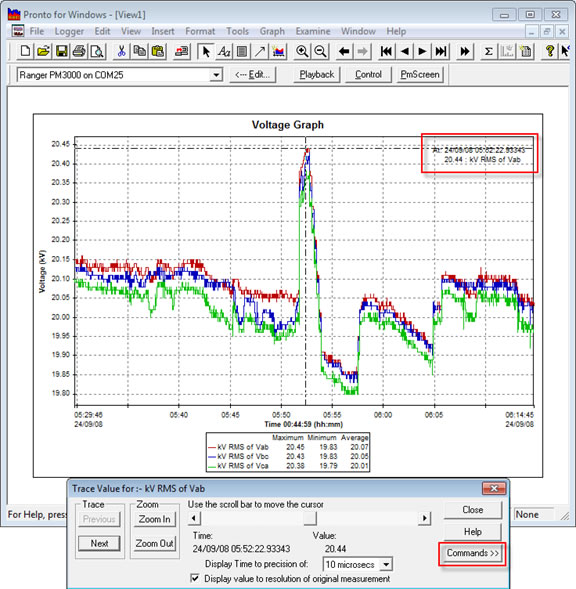Click the kV RMS of Vab legend entry
This screenshot has height=589, width=576.
point(238,447)
